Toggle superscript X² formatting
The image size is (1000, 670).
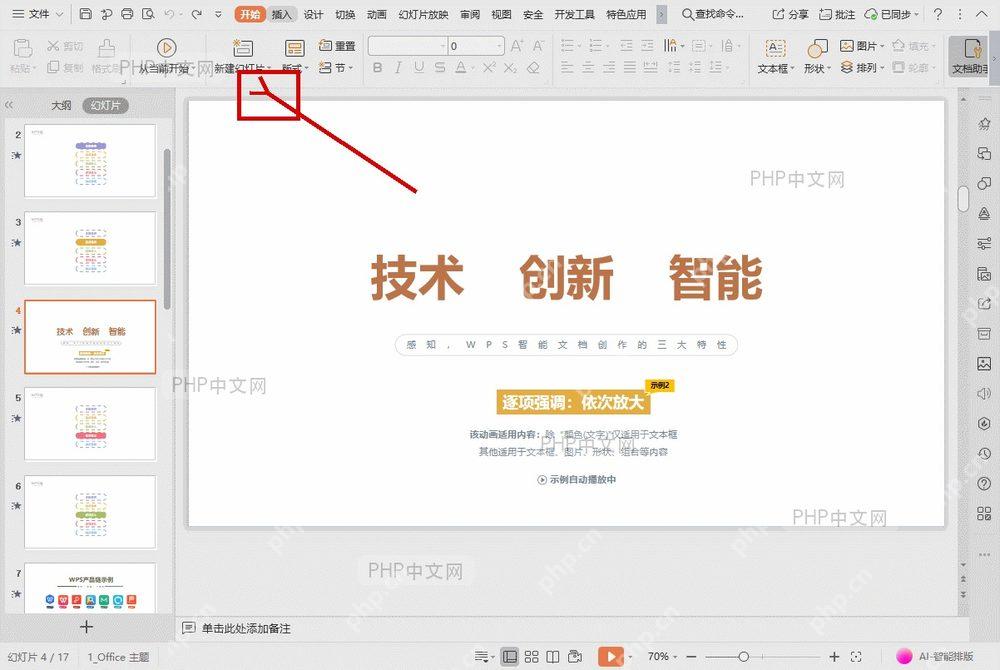click(489, 67)
